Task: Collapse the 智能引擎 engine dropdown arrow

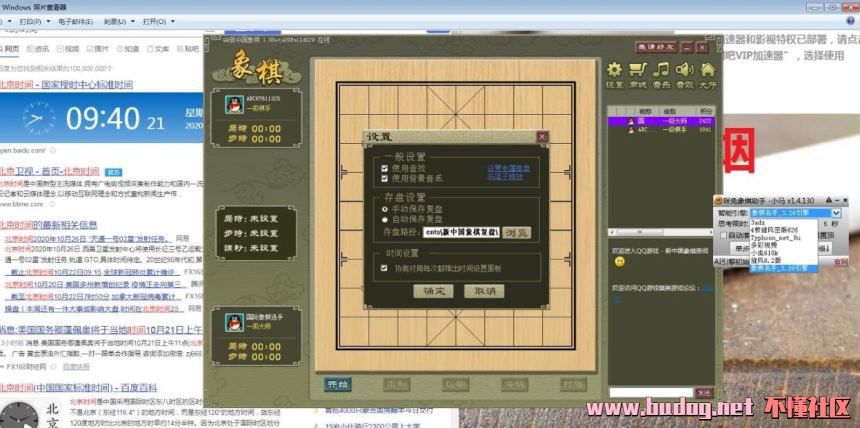Action: [836, 213]
